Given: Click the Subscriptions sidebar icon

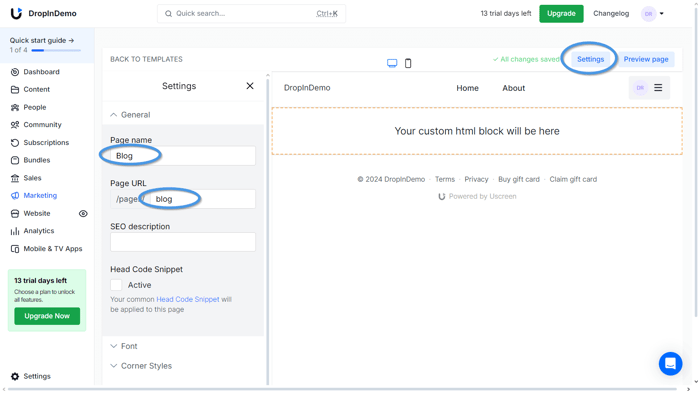Looking at the screenshot, I should 15,142.
